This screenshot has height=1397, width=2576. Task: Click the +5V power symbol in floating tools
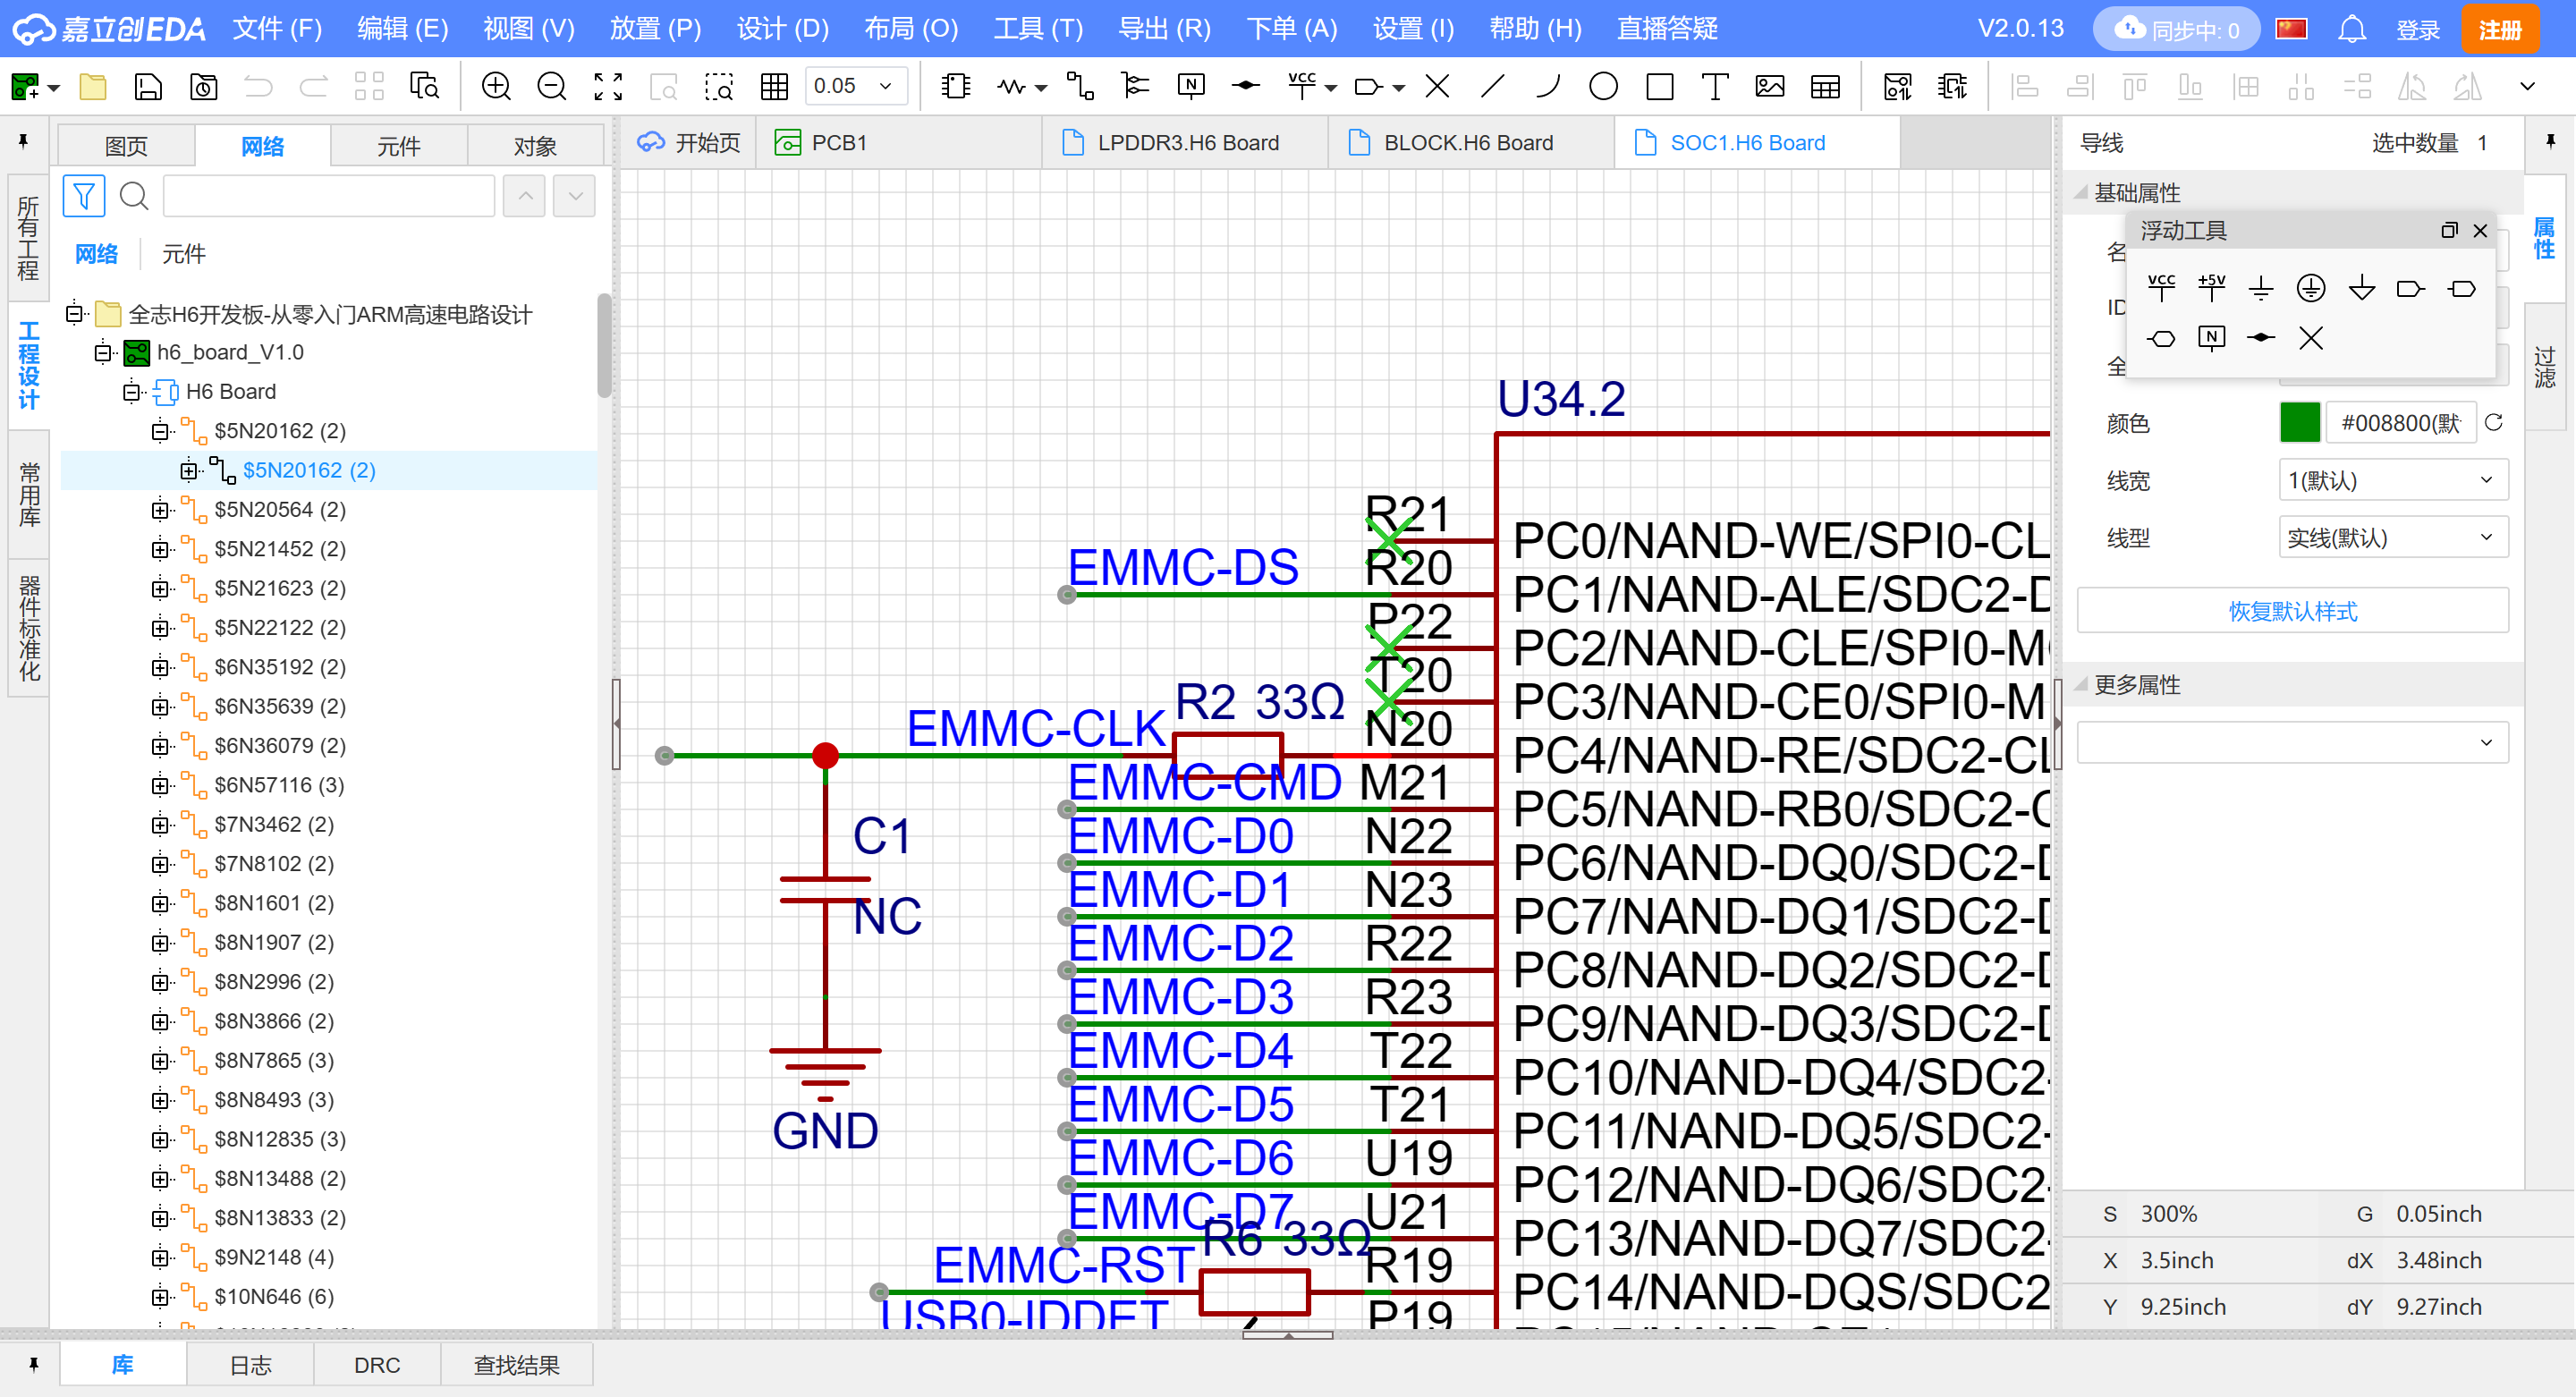pos(2211,288)
